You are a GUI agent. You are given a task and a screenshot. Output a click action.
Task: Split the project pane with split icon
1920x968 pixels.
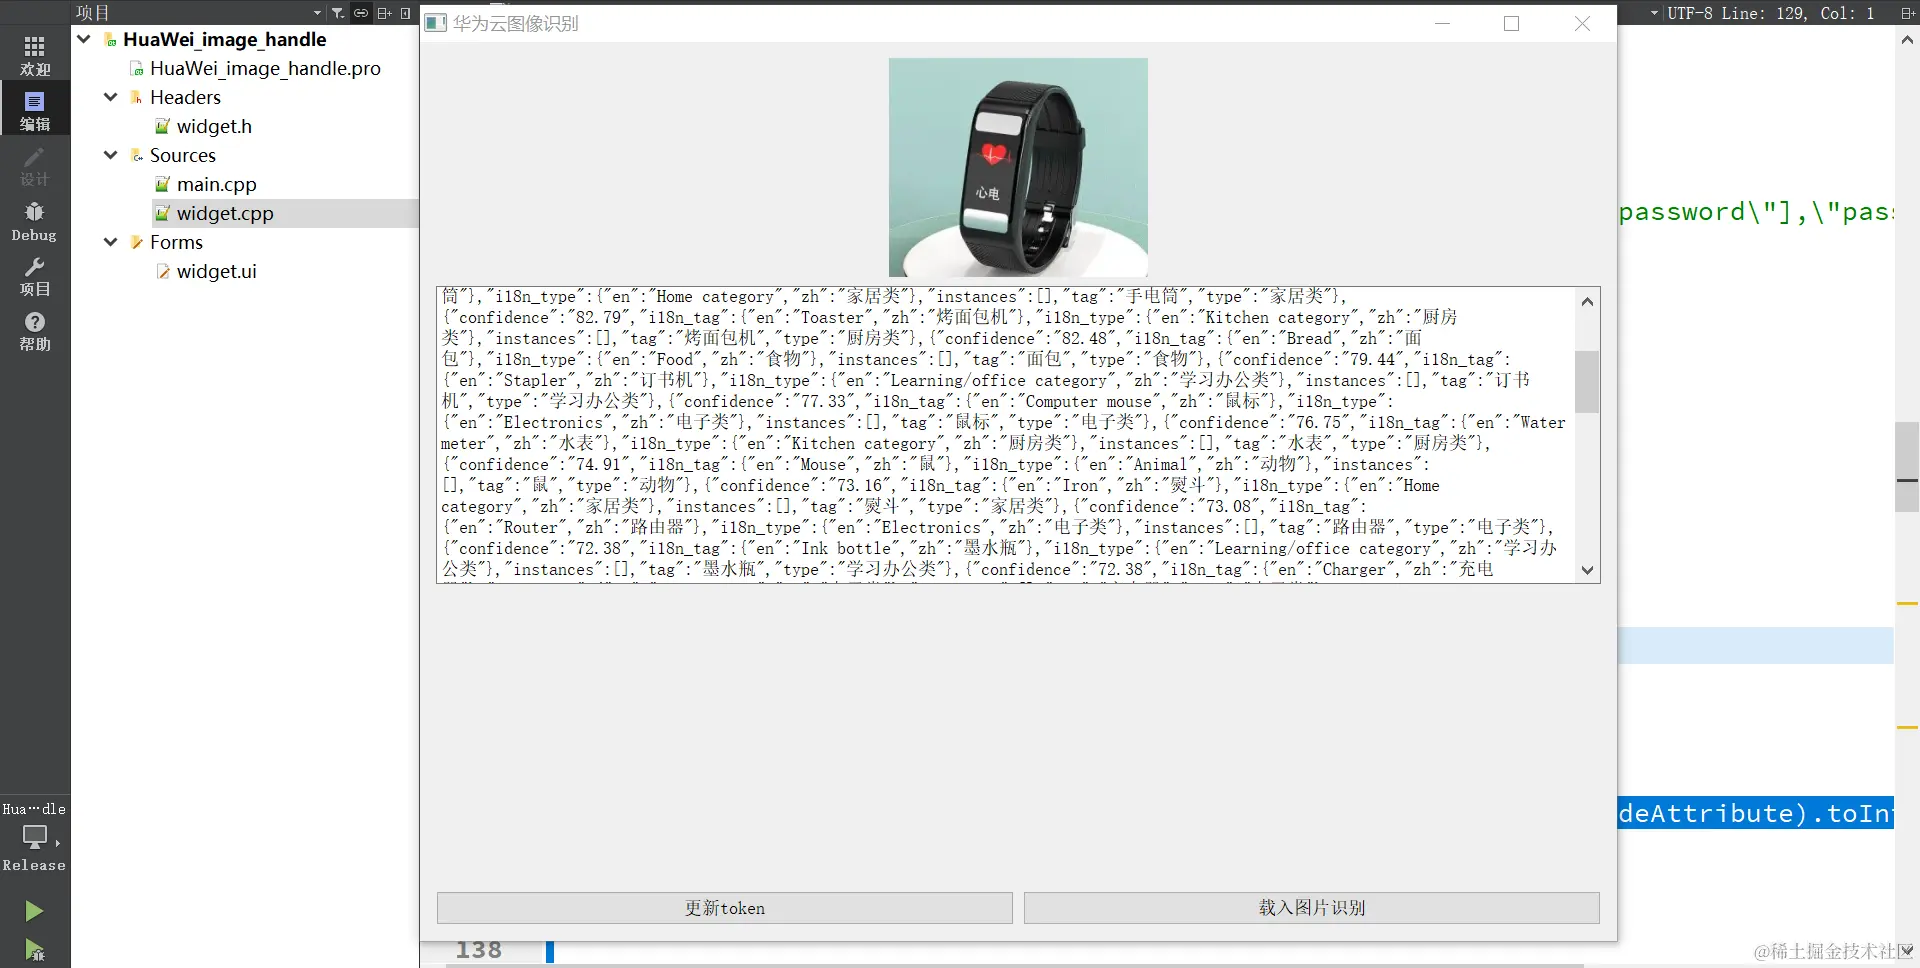coord(384,13)
